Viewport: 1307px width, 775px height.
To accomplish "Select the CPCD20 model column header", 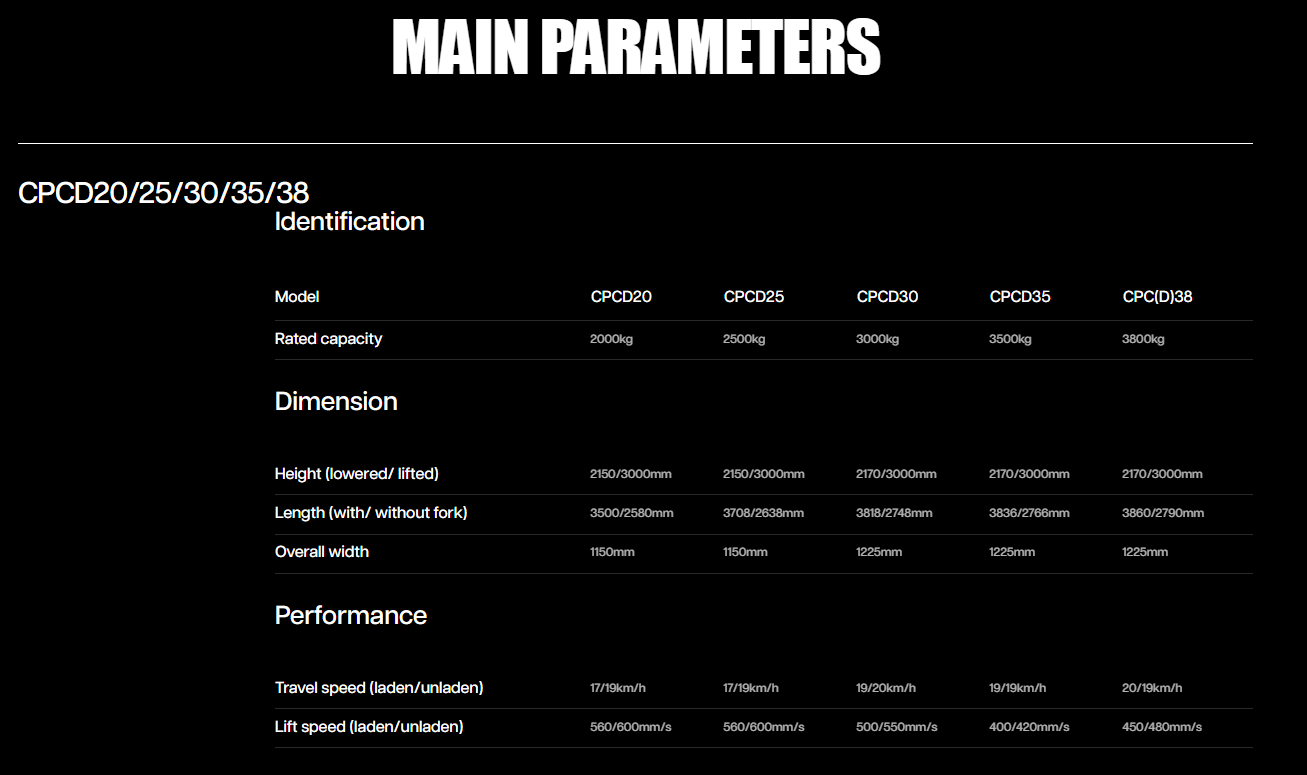I will coord(621,297).
